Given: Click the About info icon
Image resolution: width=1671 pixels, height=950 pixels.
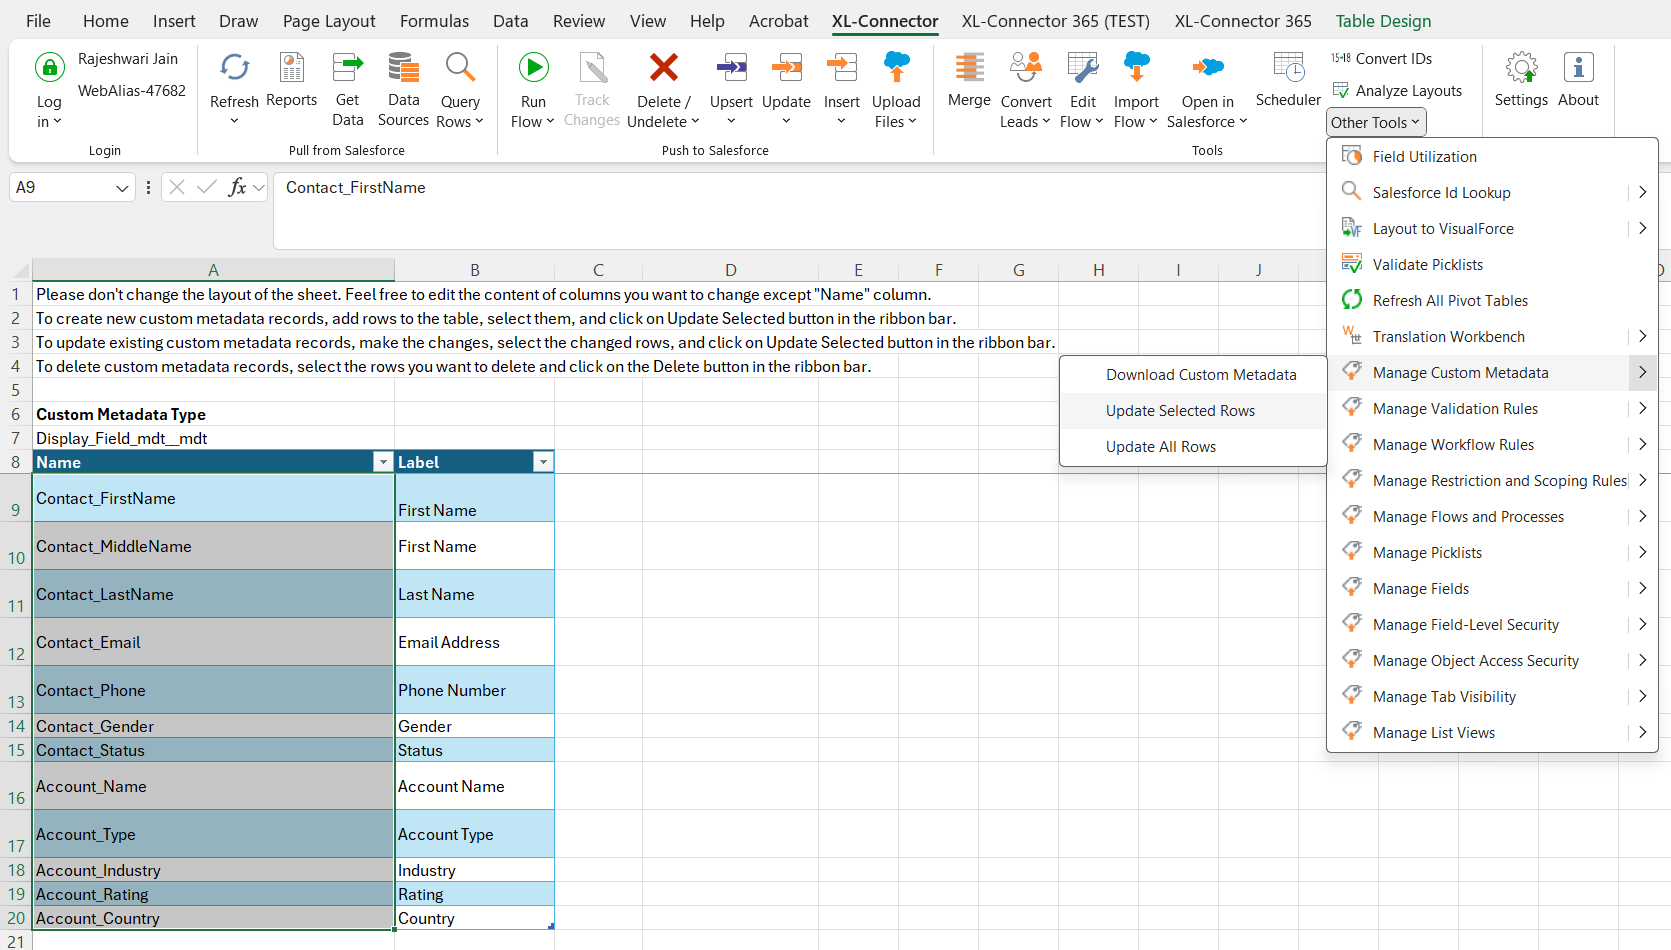Looking at the screenshot, I should 1578,69.
